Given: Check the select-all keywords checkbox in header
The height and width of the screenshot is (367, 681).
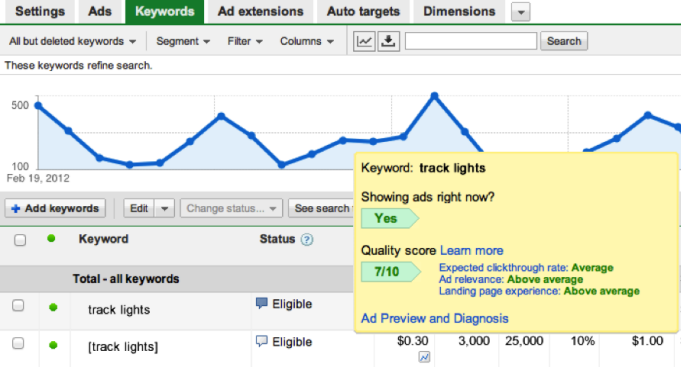Looking at the screenshot, I should point(20,240).
